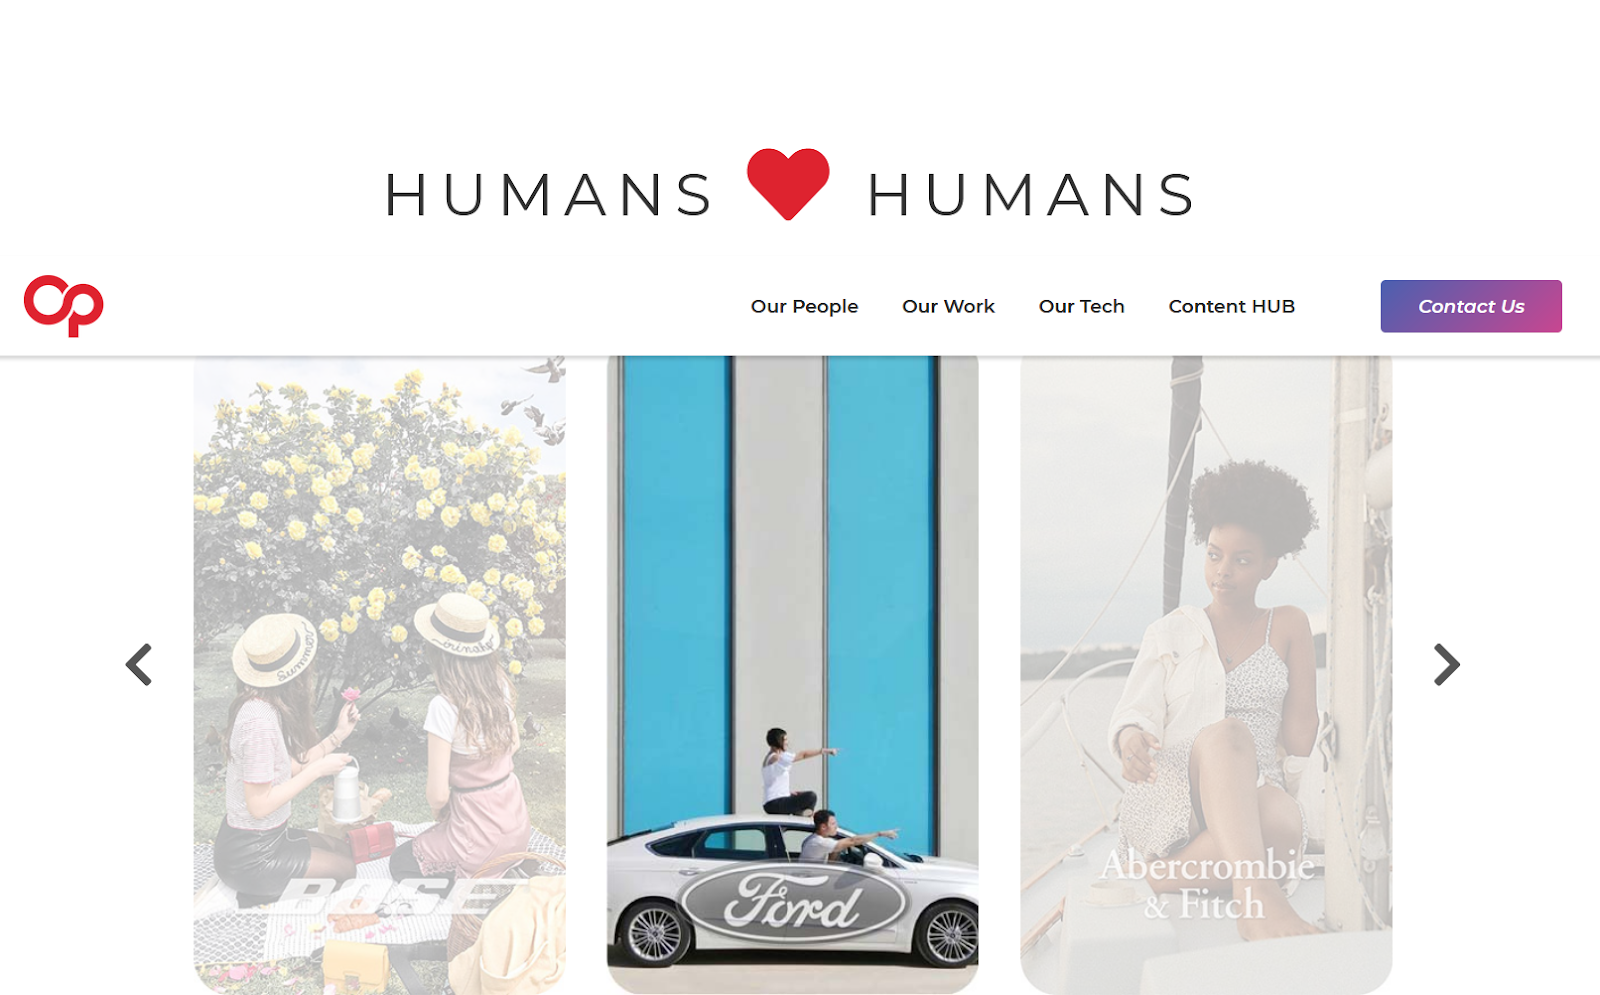1600x995 pixels.
Task: Click the left HUMANS heading text
Action: (x=550, y=195)
